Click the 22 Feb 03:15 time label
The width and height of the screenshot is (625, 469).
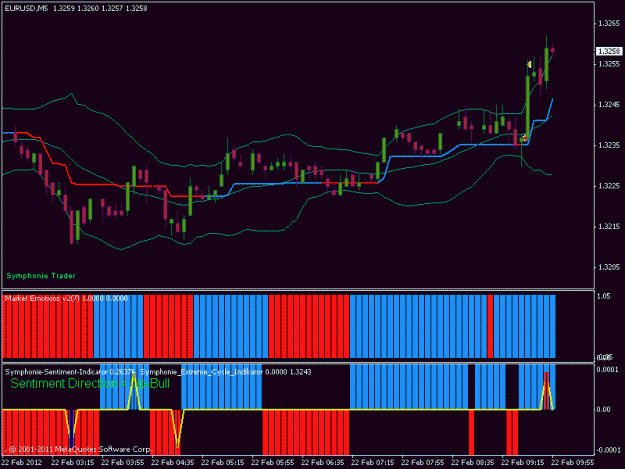[73, 462]
